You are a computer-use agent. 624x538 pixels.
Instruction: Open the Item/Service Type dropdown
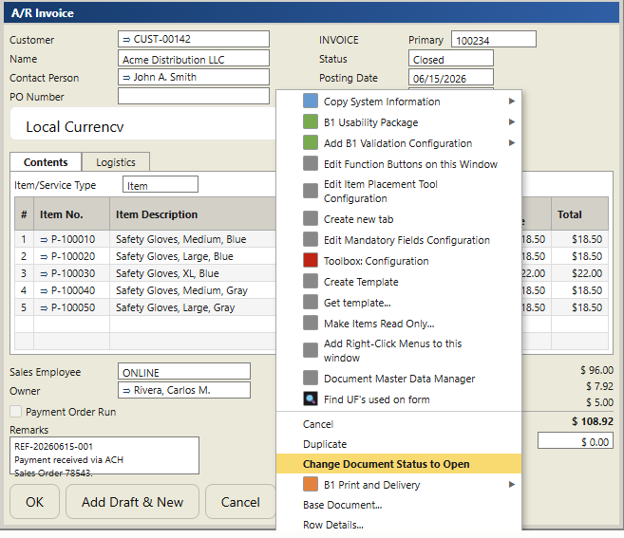tap(160, 185)
